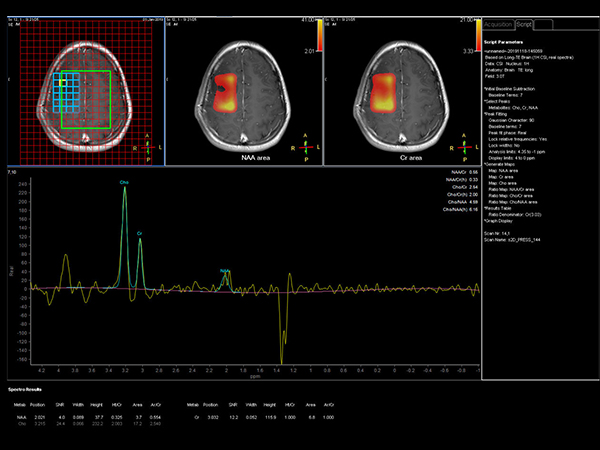
Task: Select the NAA row in the results table
Action: point(89,417)
